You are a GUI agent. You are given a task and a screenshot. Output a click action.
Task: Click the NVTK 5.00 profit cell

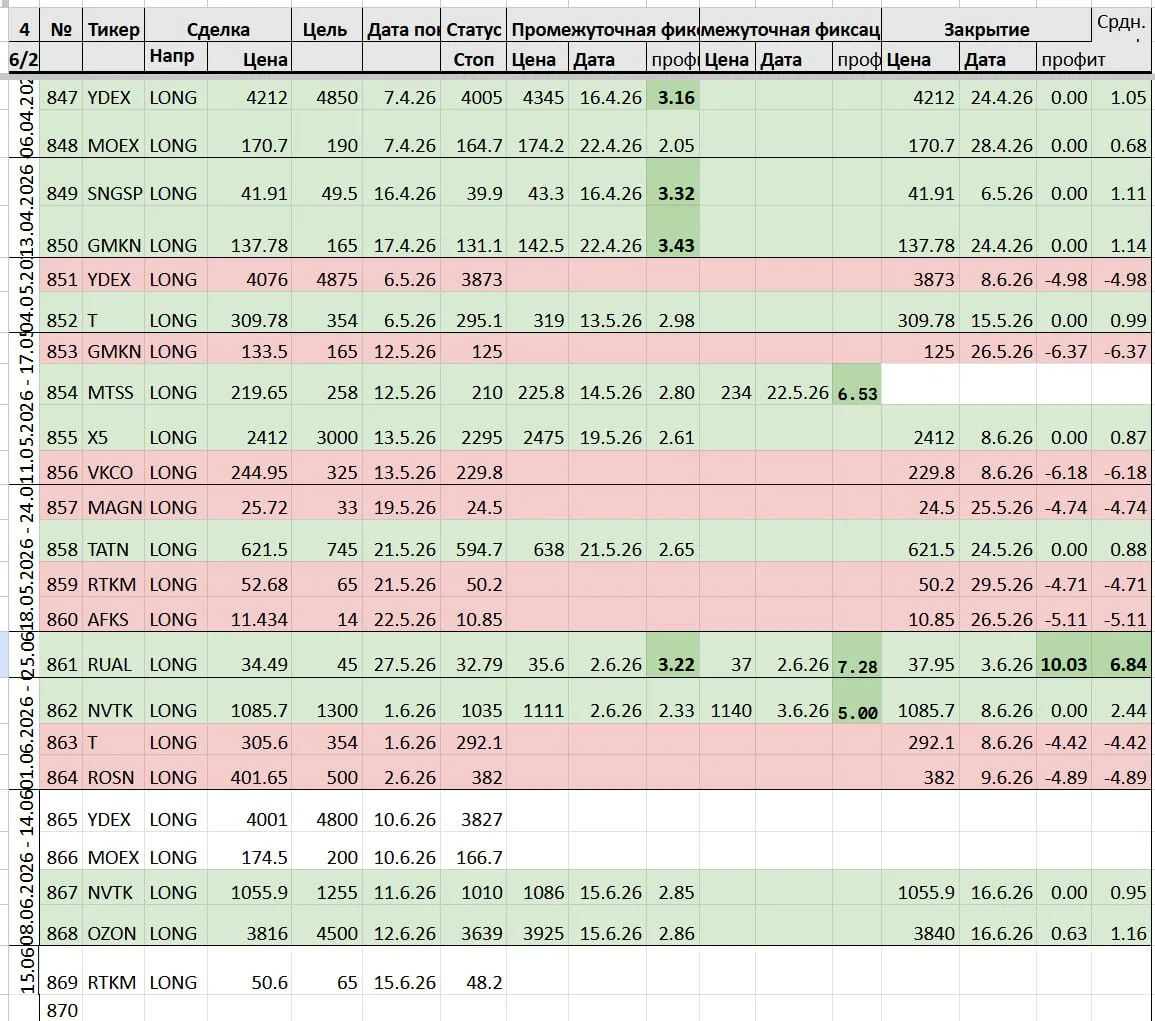coord(857,712)
